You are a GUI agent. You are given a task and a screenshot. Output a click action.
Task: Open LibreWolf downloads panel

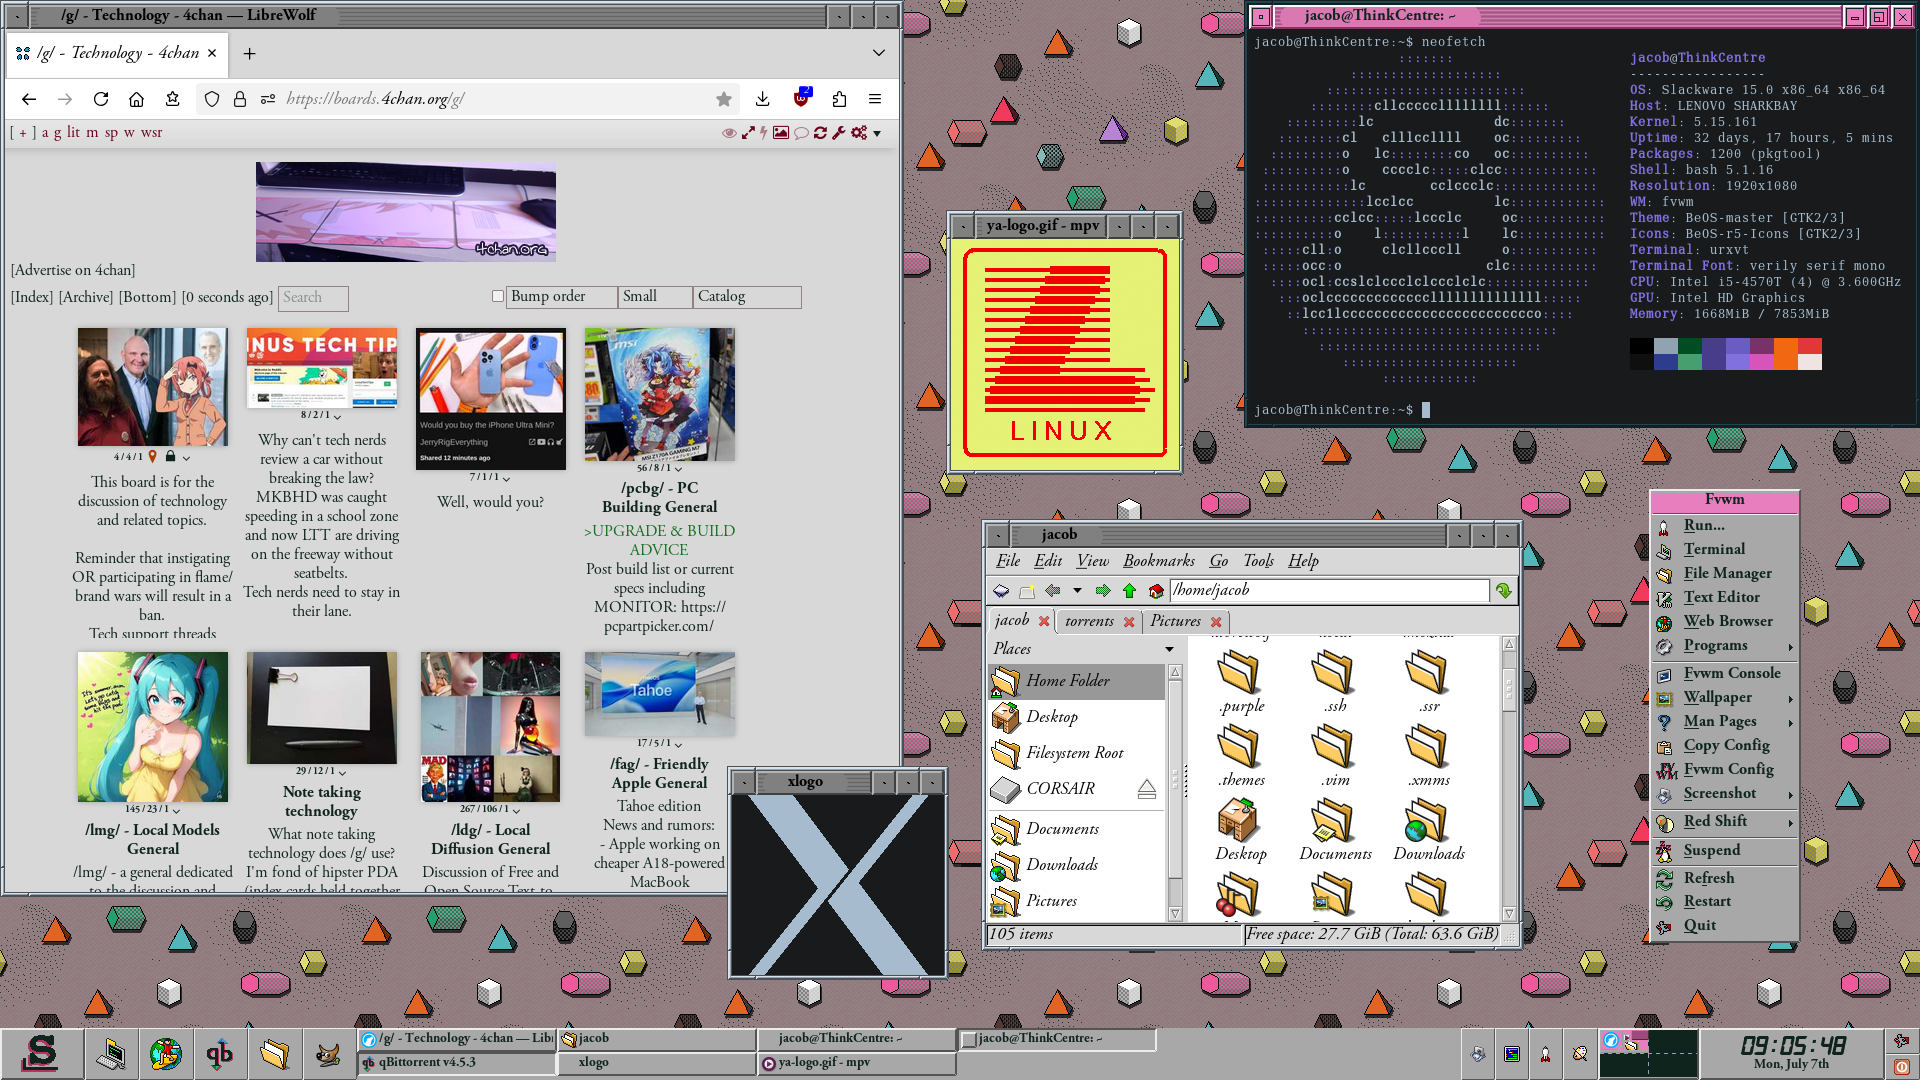(x=763, y=99)
